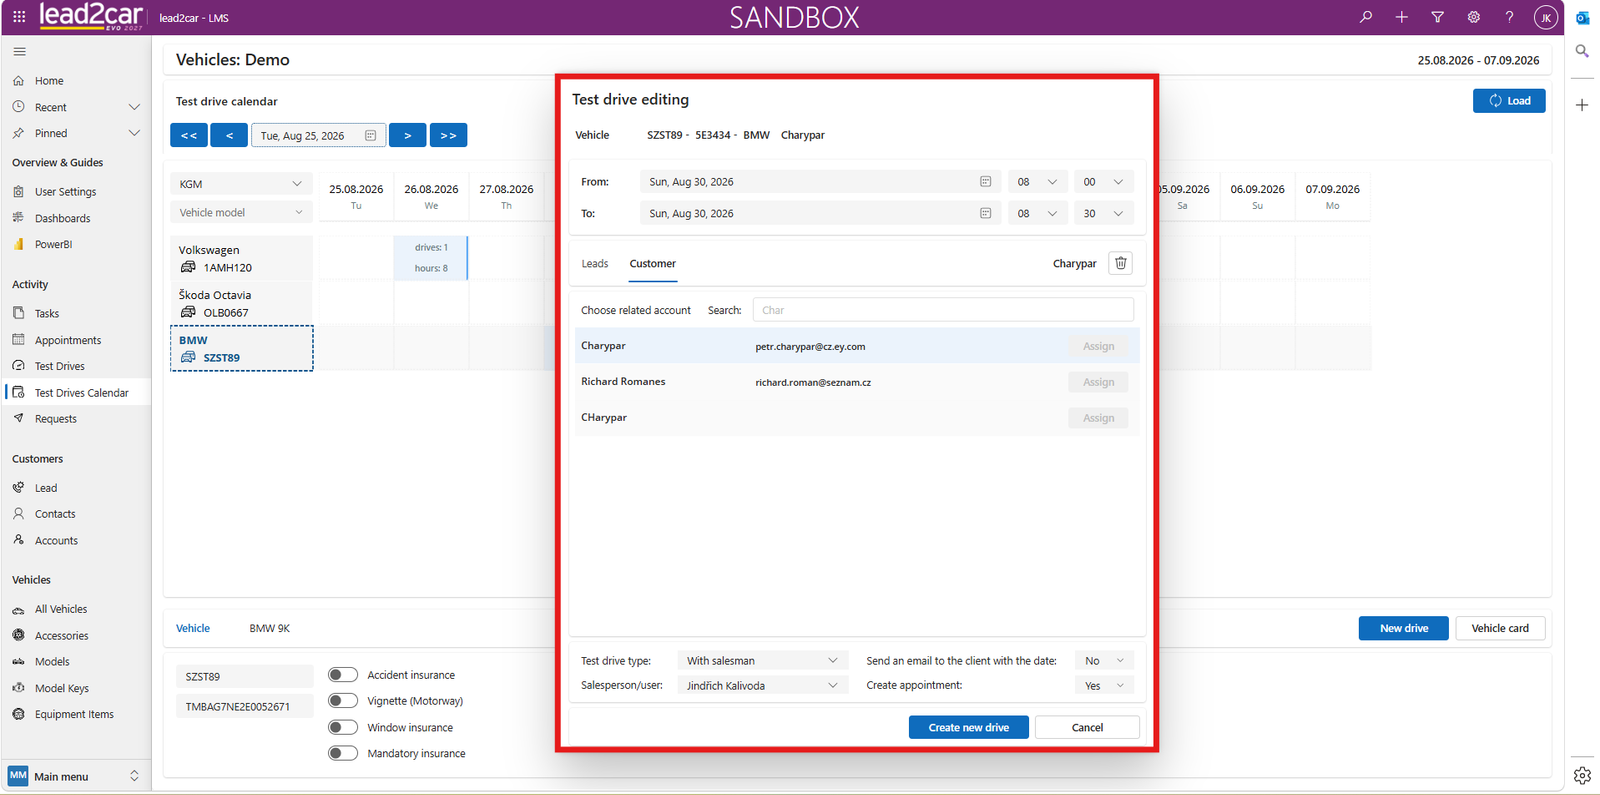Open the Vehicle model dropdown
Image resolution: width=1600 pixels, height=795 pixels.
tap(241, 212)
